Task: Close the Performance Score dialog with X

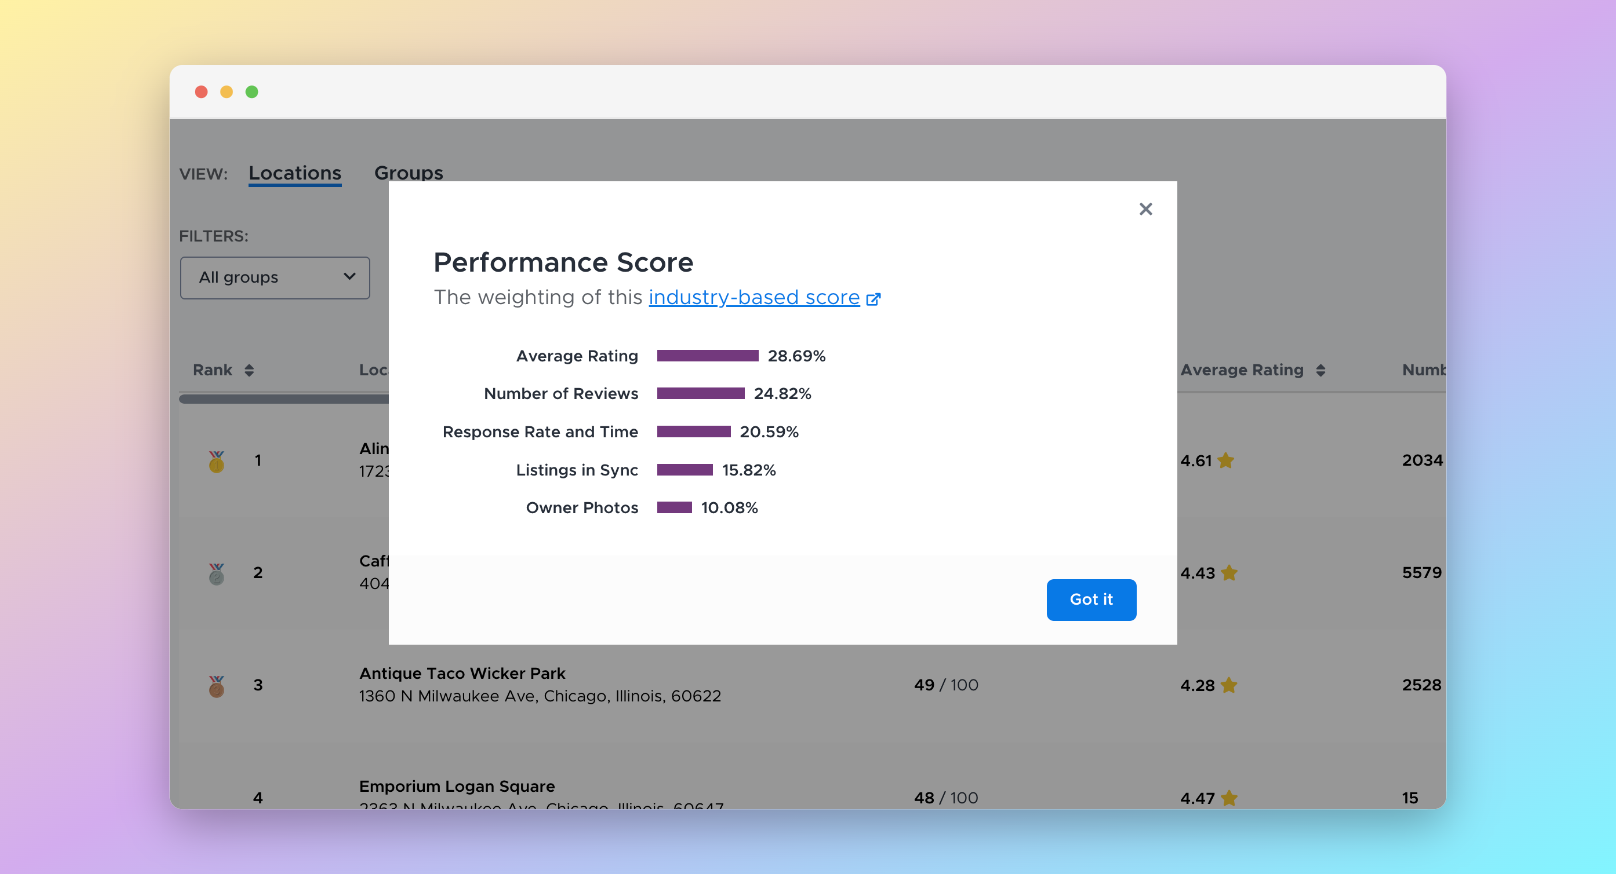Action: (x=1145, y=209)
